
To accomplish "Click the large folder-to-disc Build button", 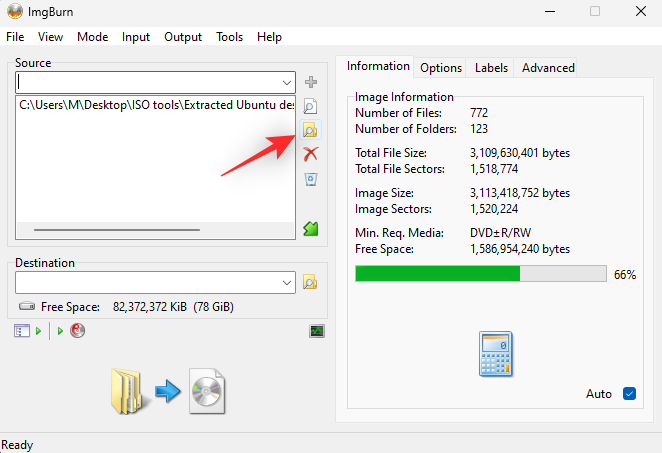I will [x=168, y=391].
